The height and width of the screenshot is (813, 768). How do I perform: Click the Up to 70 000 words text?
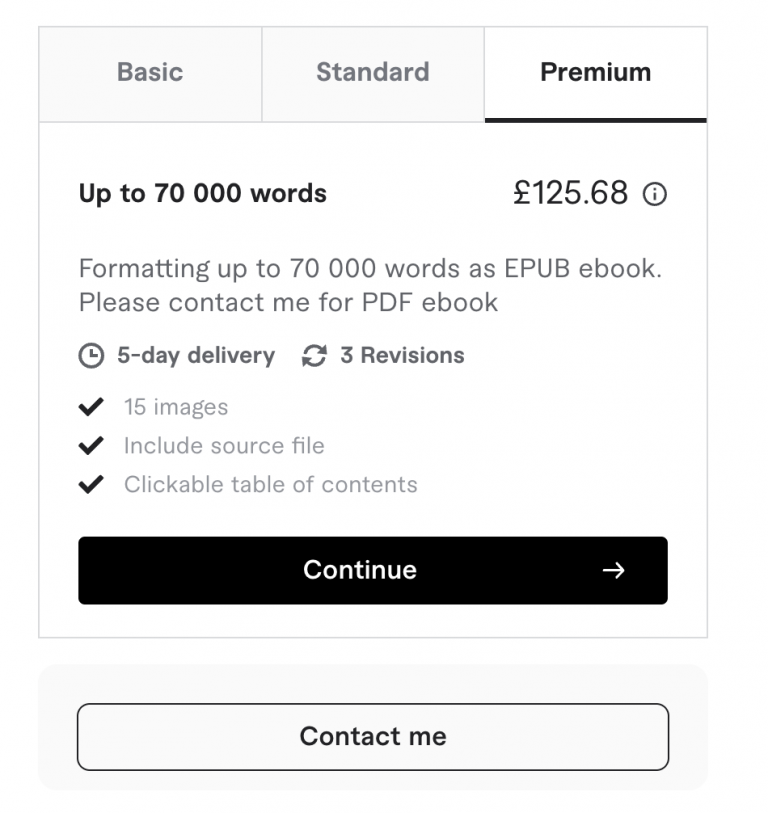[x=202, y=193]
